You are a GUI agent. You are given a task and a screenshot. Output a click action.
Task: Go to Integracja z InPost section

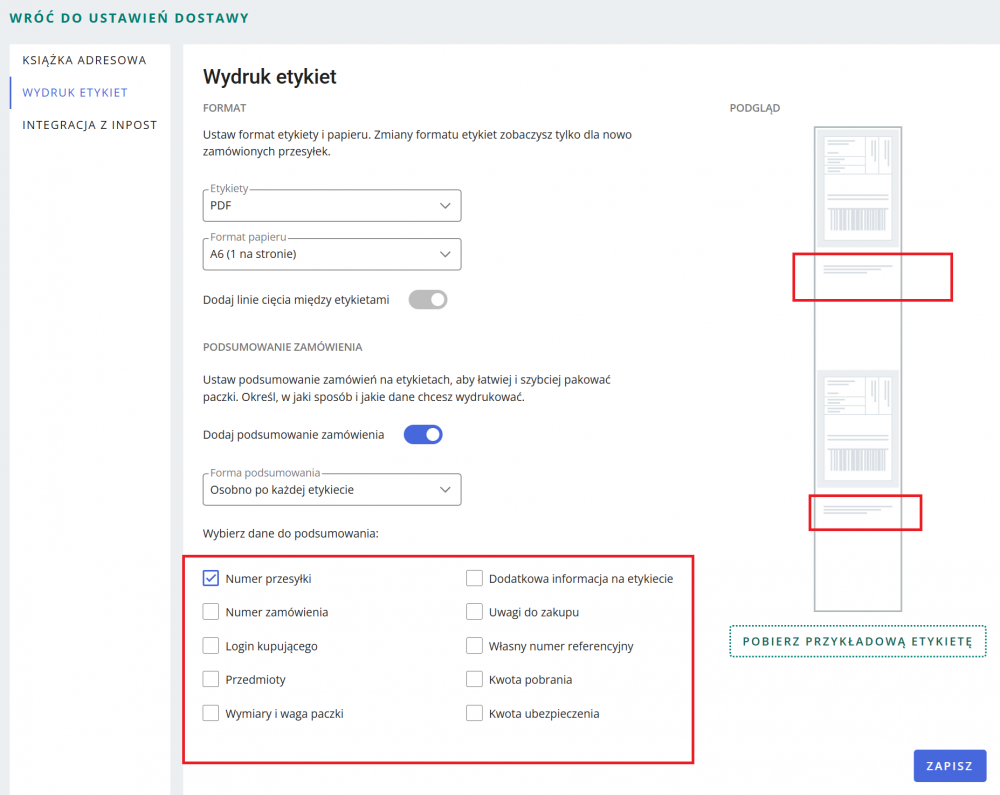click(x=90, y=125)
